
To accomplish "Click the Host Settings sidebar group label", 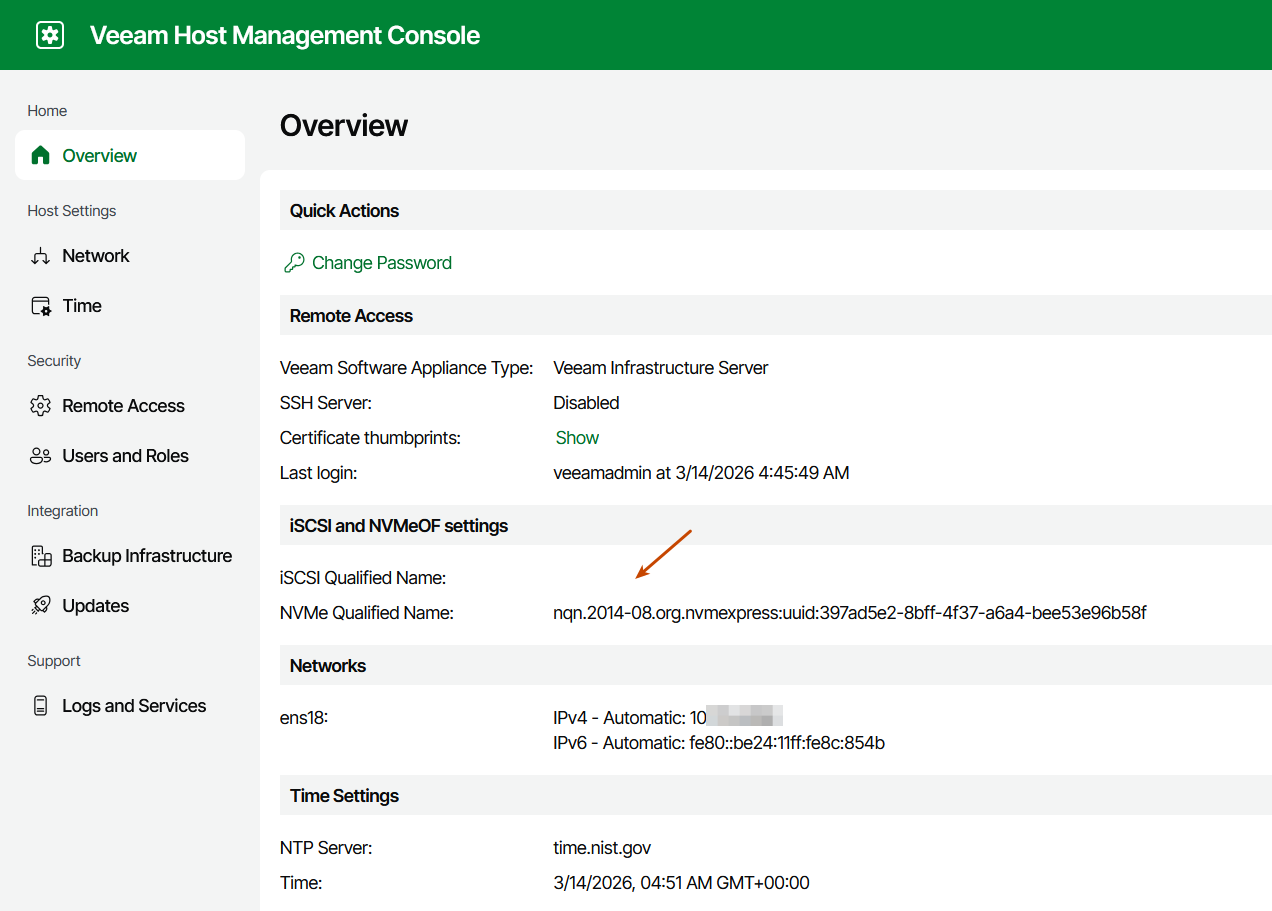I will pyautogui.click(x=72, y=211).
